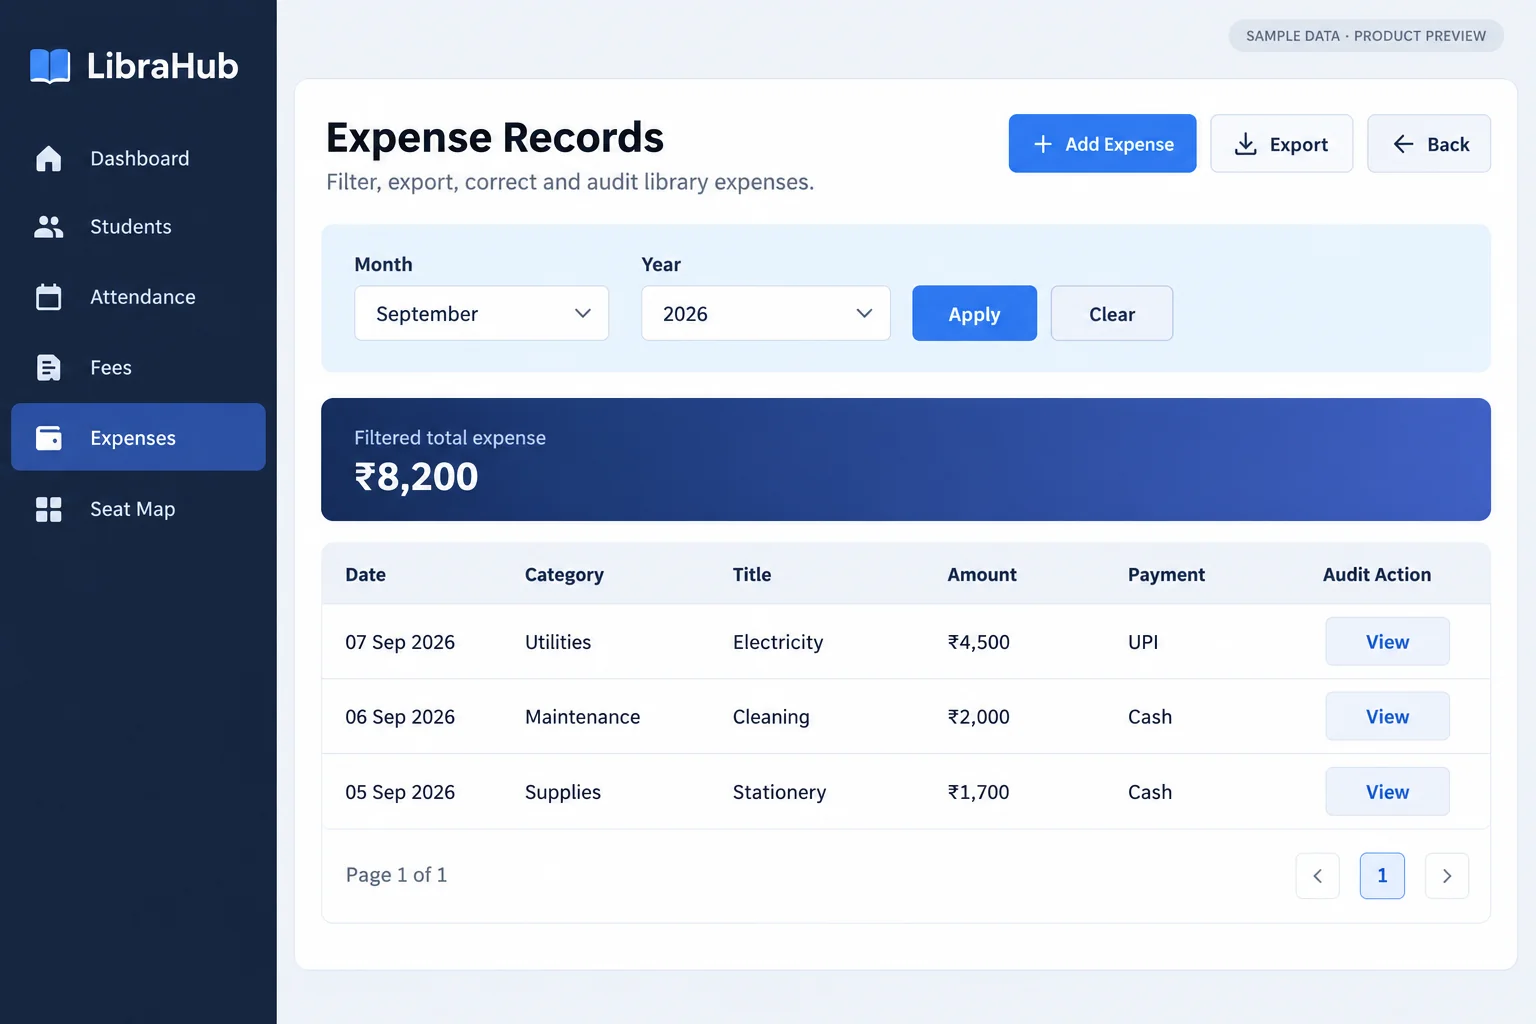Select page 1 in pagination

(x=1382, y=876)
